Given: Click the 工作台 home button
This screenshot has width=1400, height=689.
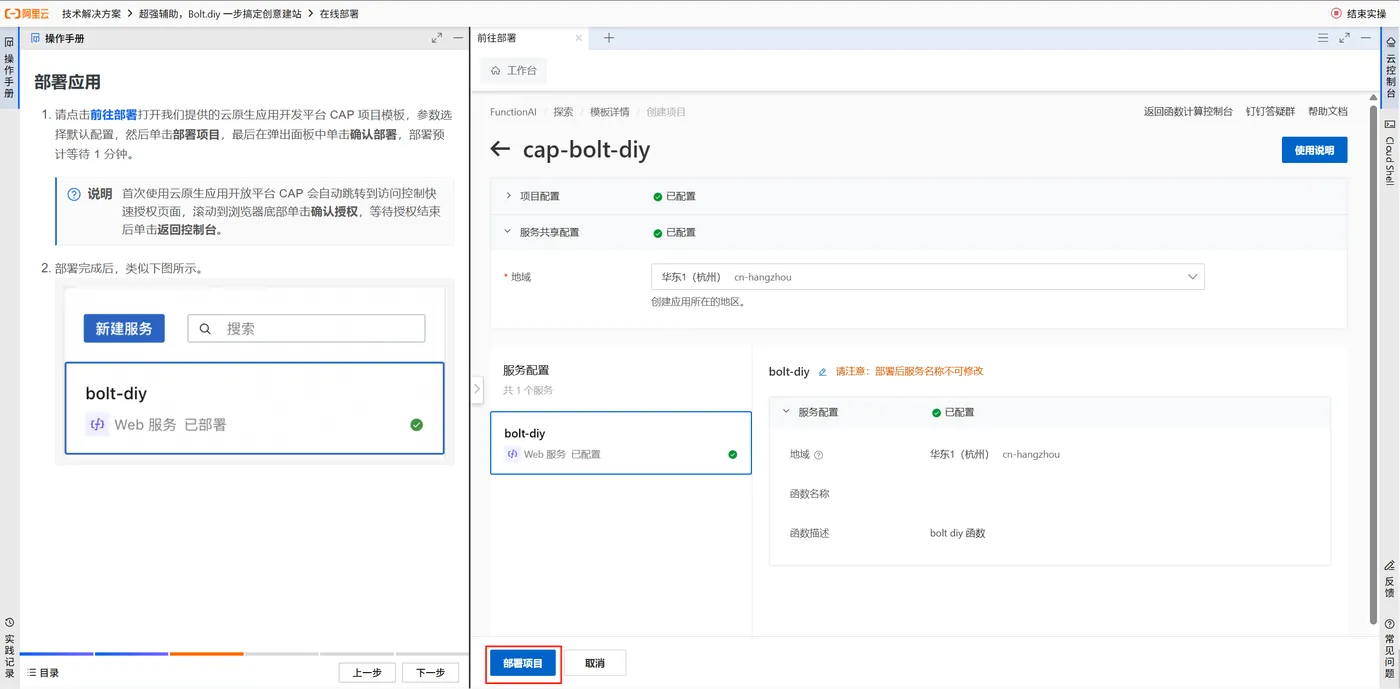Looking at the screenshot, I should (514, 71).
